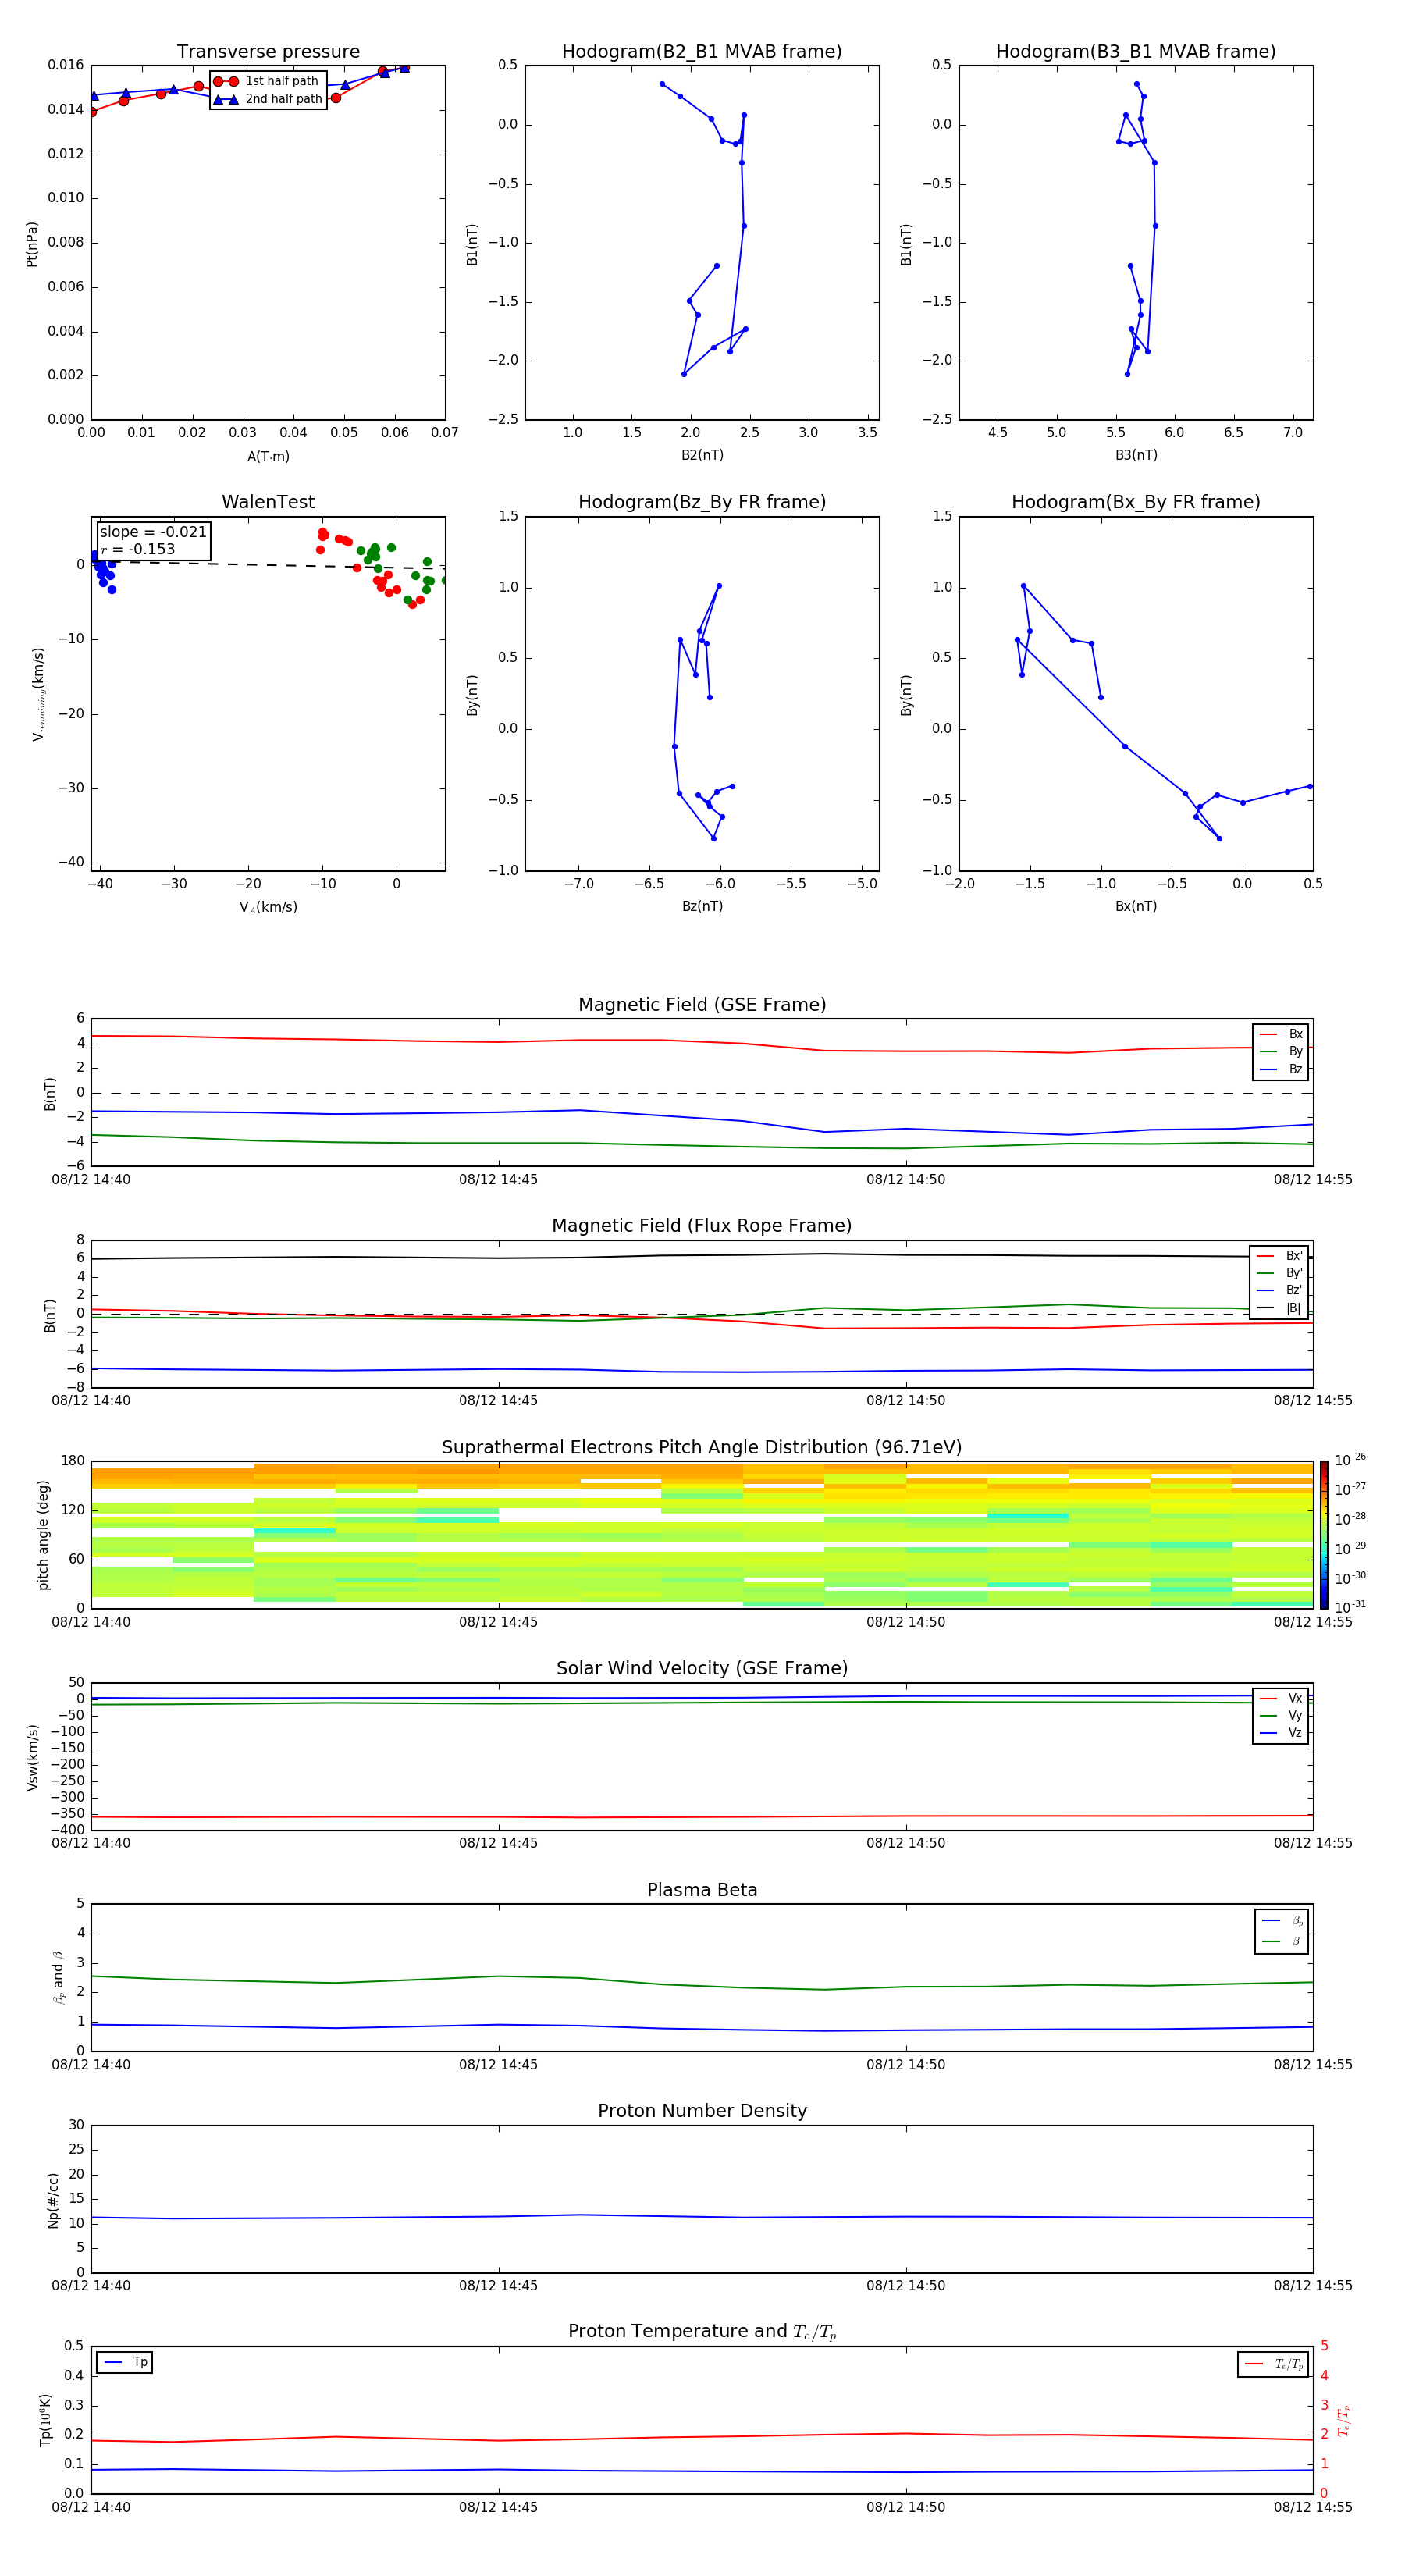This screenshot has height=2576, width=1405.
Task: Click the 'VA(km/s)' x-axis label
Action: pos(268,907)
